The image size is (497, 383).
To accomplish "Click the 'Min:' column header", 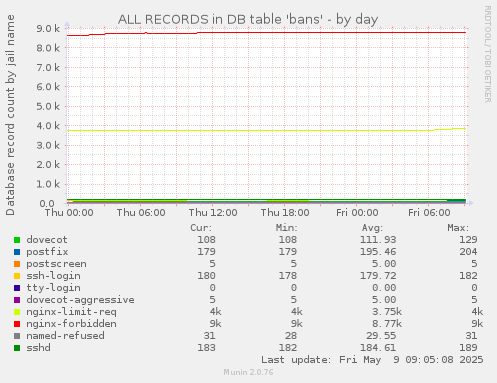I will coord(286,228).
